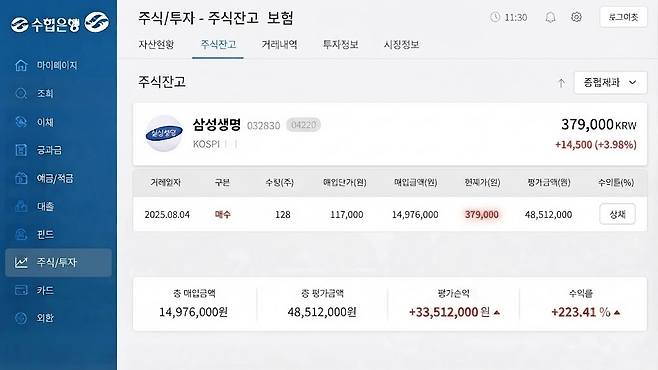Open the 이체 transfer icon in sidebar
The width and height of the screenshot is (658, 370).
click(x=21, y=122)
